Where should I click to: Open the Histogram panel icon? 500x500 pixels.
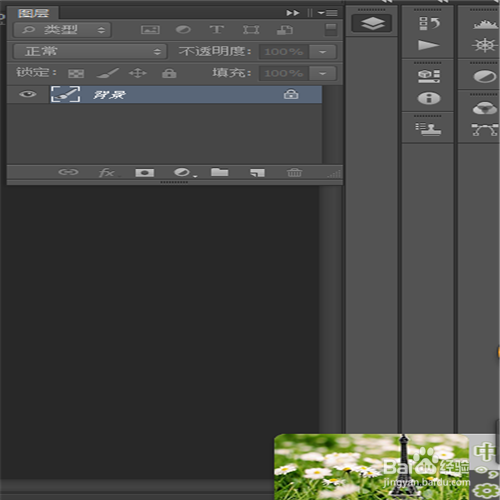click(485, 24)
